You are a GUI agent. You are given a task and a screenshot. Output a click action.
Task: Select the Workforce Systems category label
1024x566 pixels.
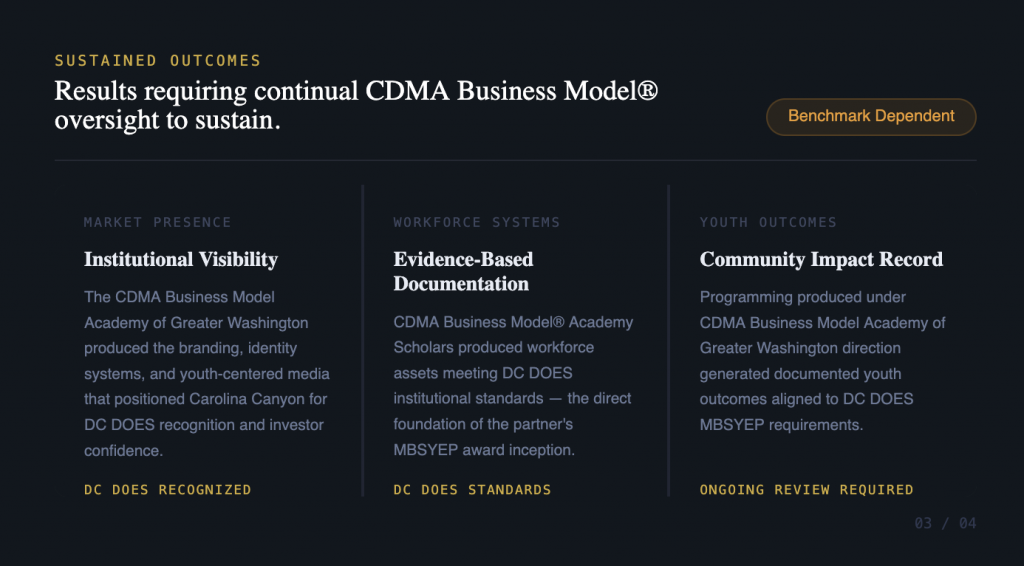click(476, 222)
